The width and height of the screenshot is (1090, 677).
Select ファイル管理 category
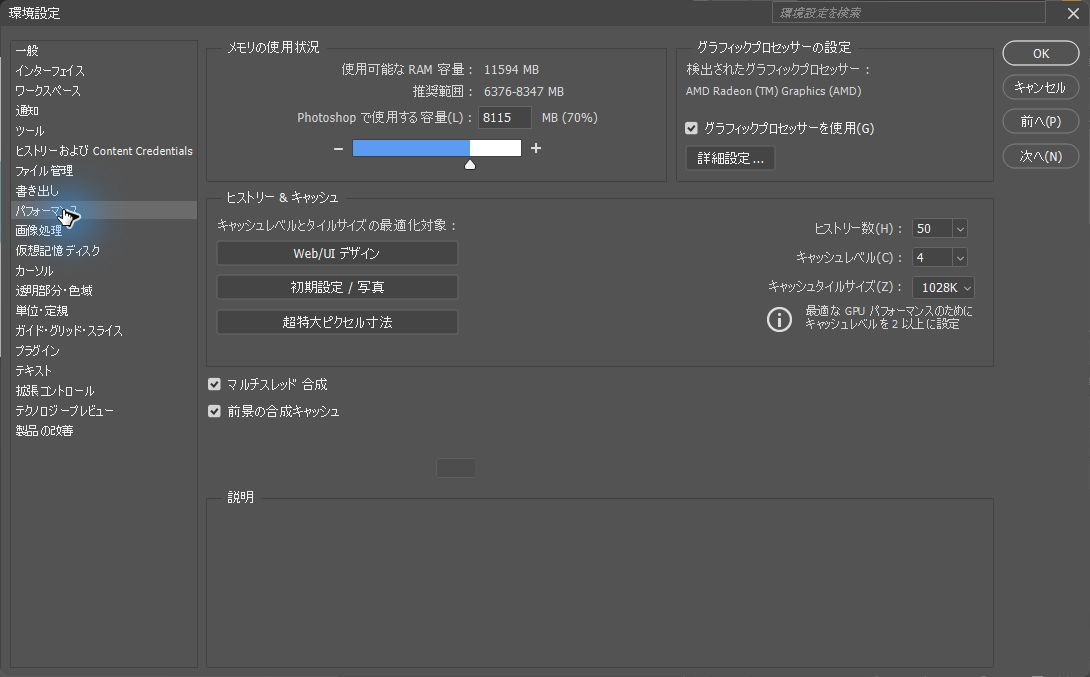tap(104, 171)
